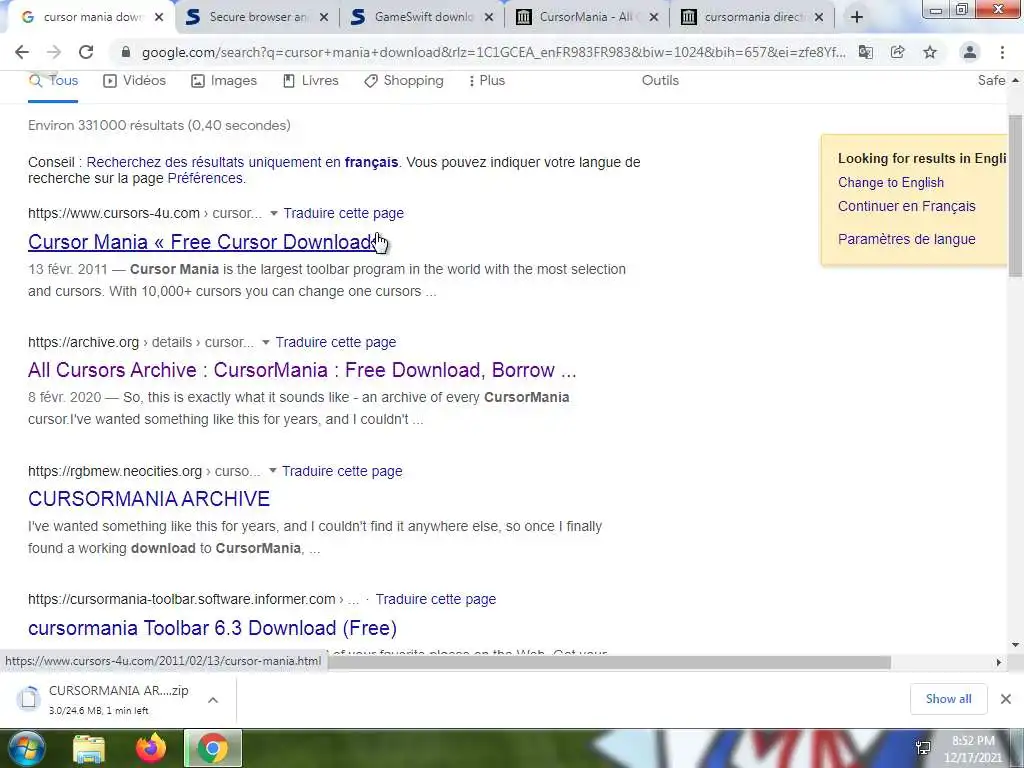Expand dropdown arrow beside rgbmew.neocities.org URL
The height and width of the screenshot is (768, 1024).
pos(272,471)
